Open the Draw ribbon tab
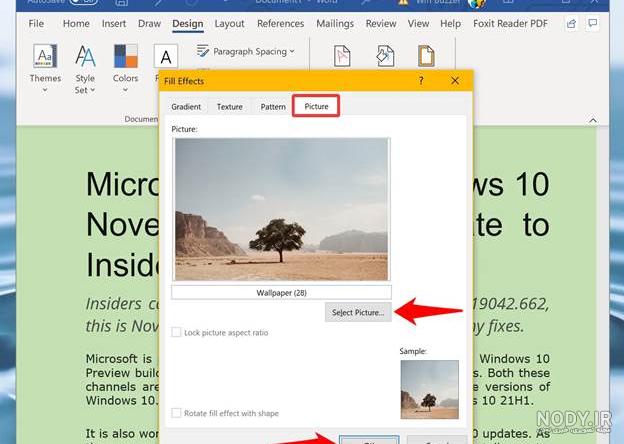This screenshot has height=444, width=624. [x=149, y=23]
